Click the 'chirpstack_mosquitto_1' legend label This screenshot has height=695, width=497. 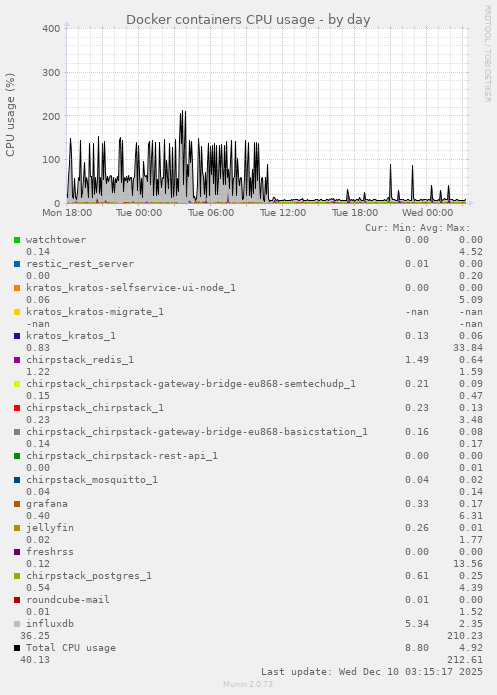pyautogui.click(x=92, y=480)
